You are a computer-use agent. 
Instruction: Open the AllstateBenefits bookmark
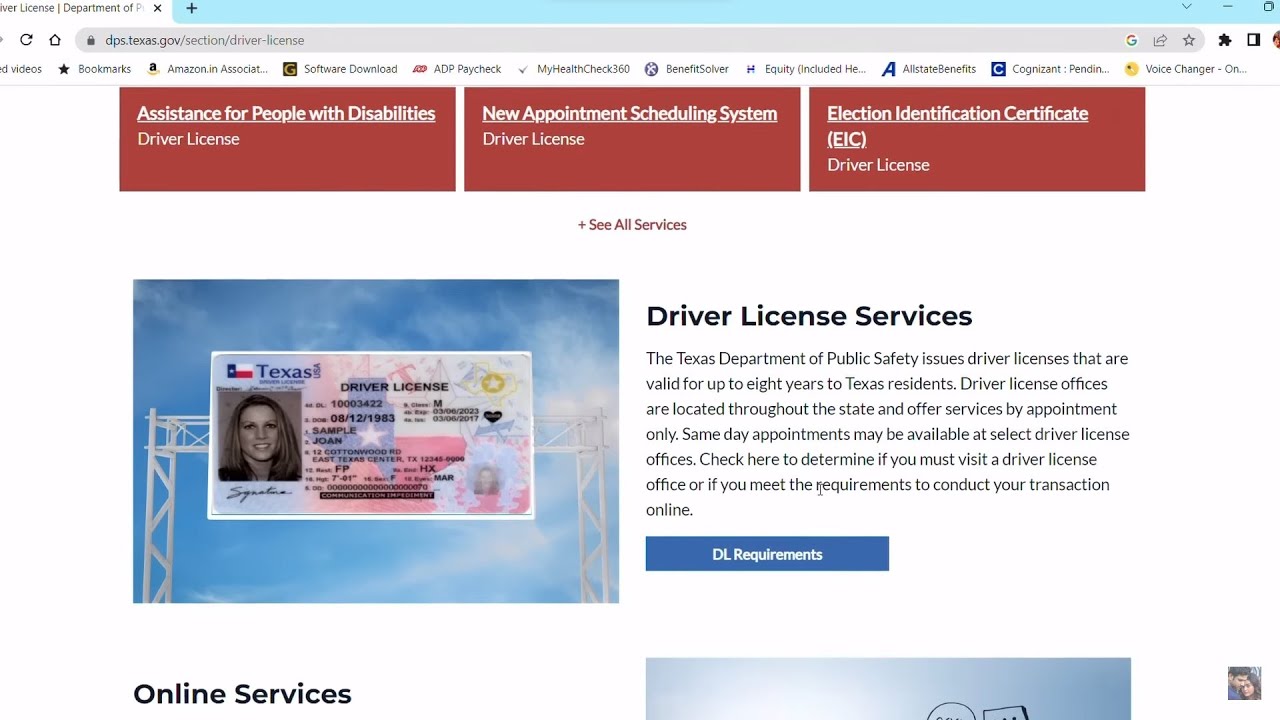click(929, 69)
